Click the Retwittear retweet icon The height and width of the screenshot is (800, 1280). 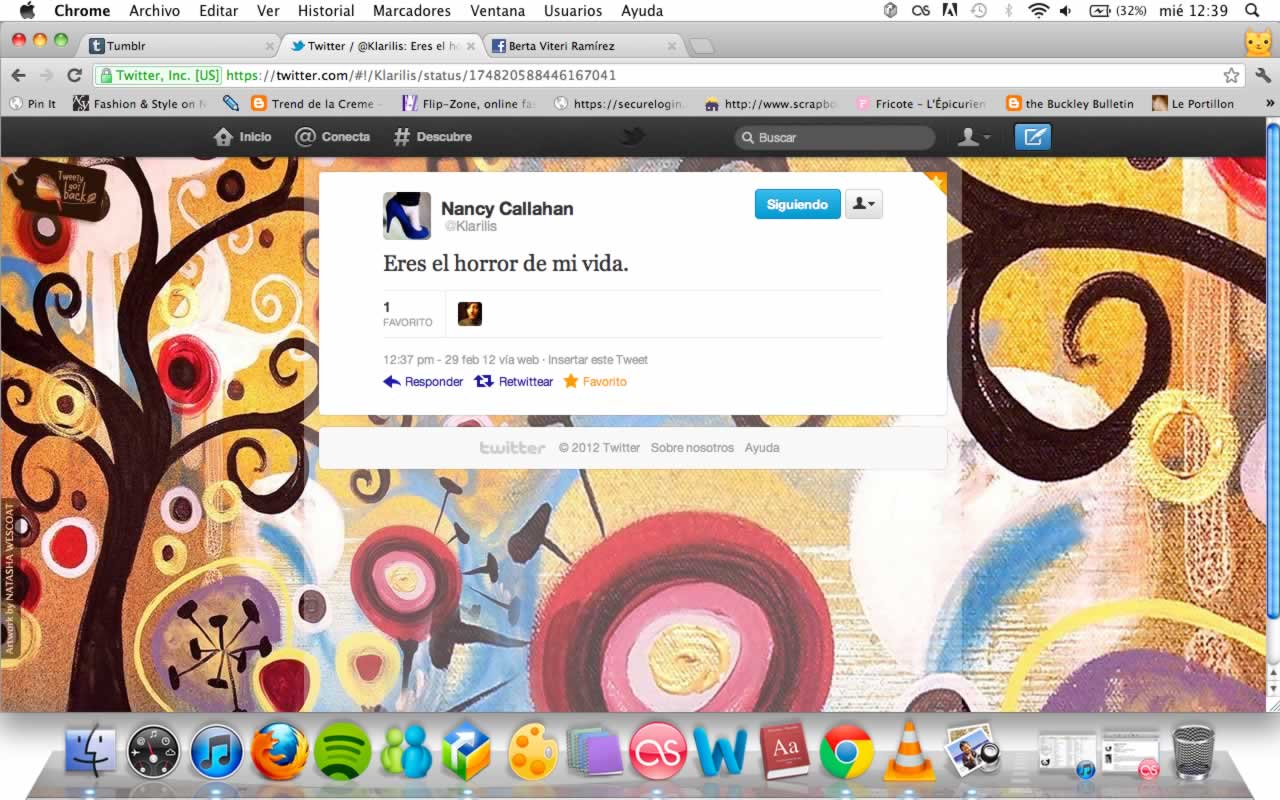coord(484,381)
